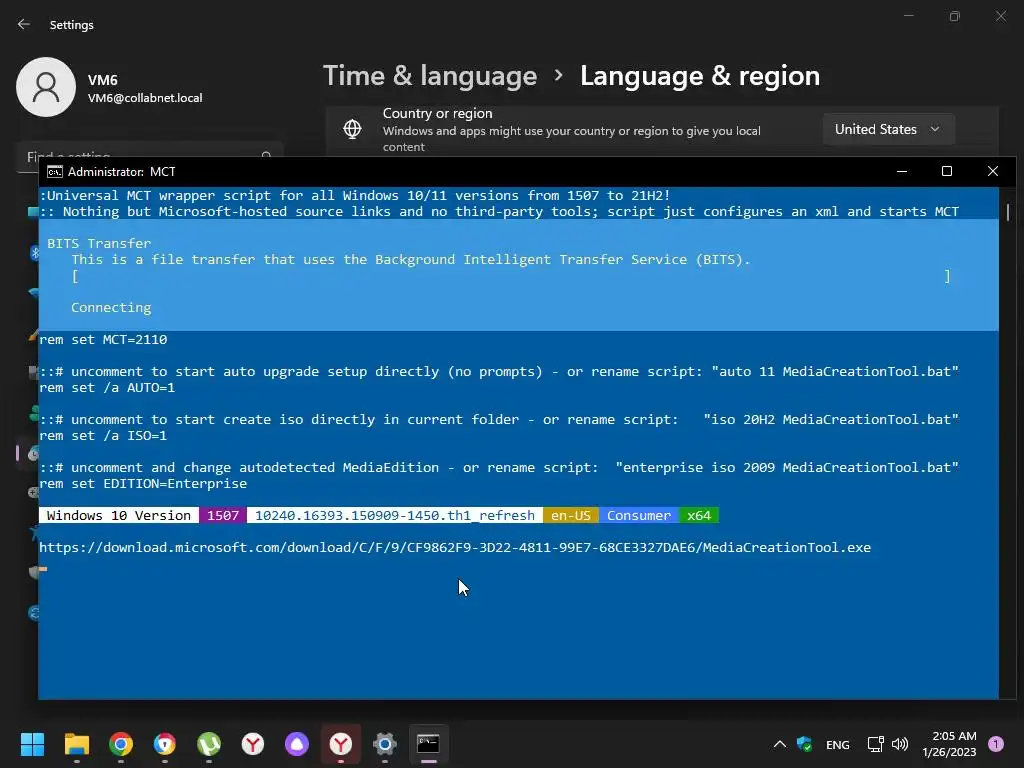Restore down the Settings window
This screenshot has height=768, width=1024.
(955, 16)
